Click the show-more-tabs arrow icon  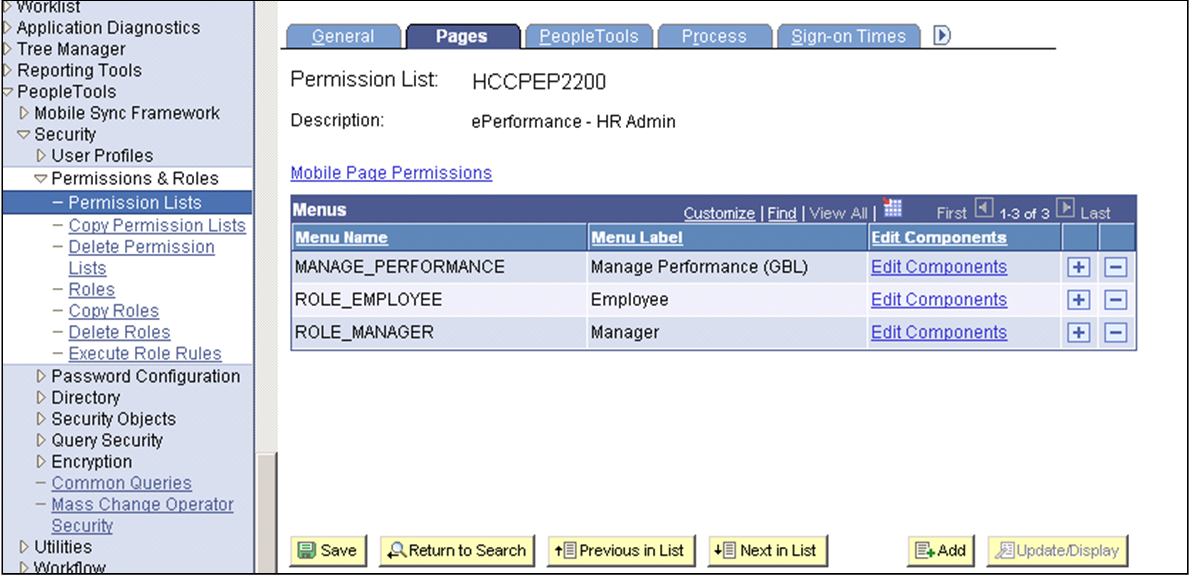941,33
